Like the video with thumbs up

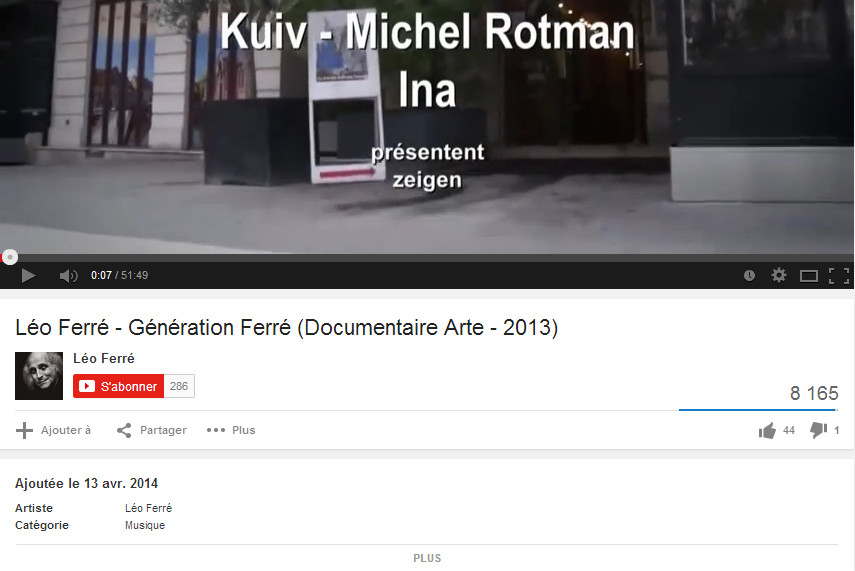(x=767, y=430)
